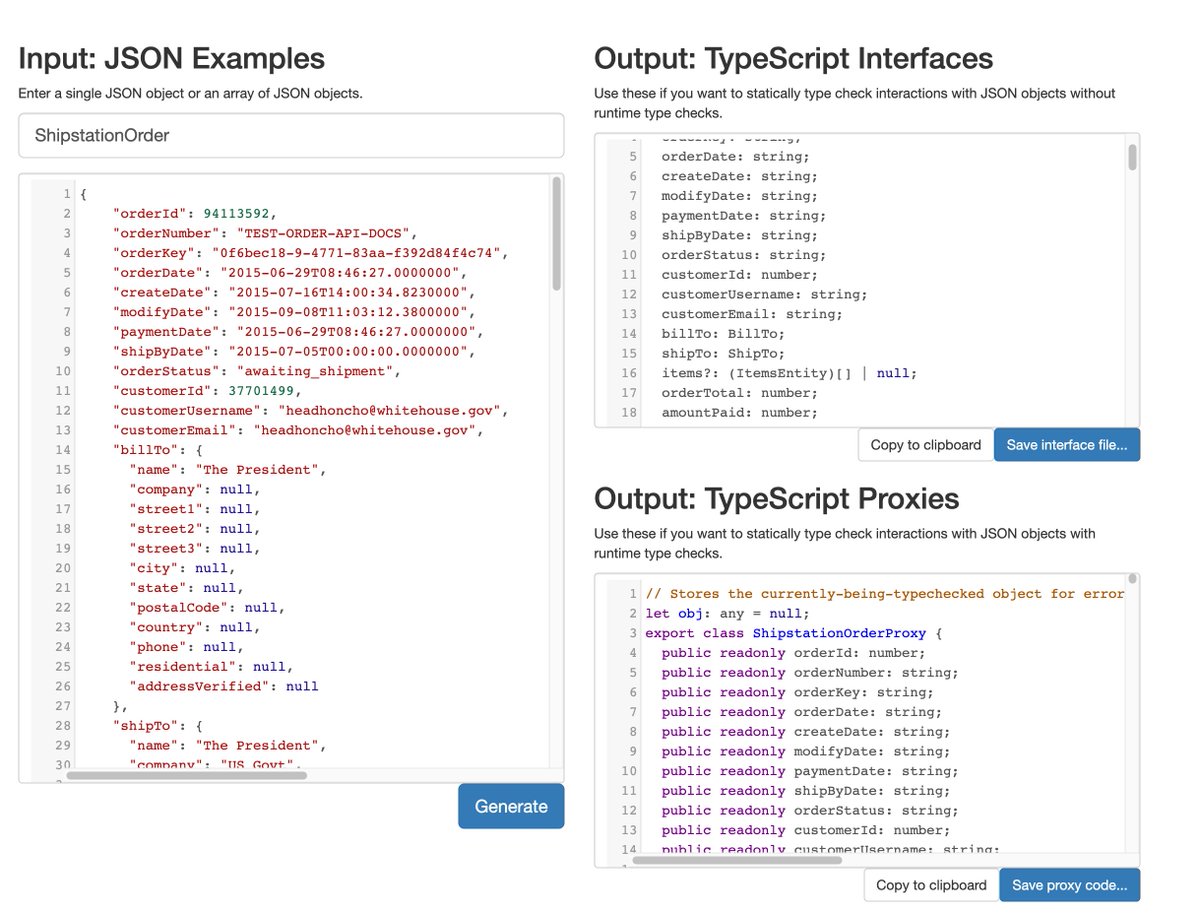This screenshot has width=1200, height=914.
Task: Click "customerEmail: string;" interface line
Action: pos(752,314)
